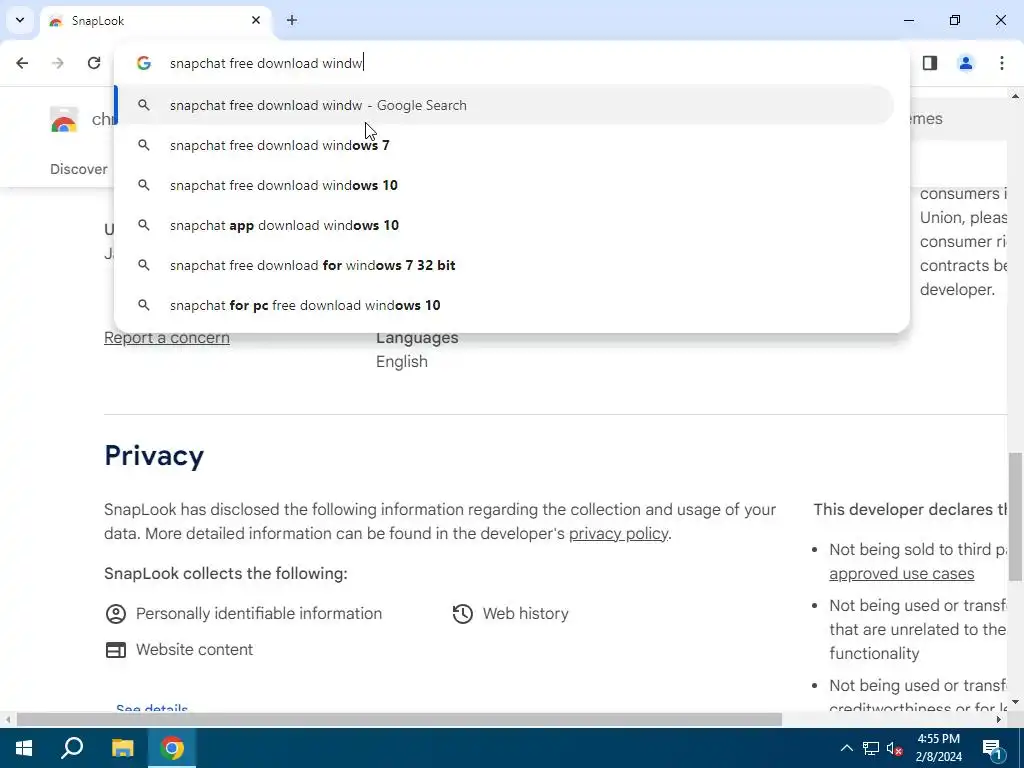Open the Windows Start menu

[x=24, y=748]
